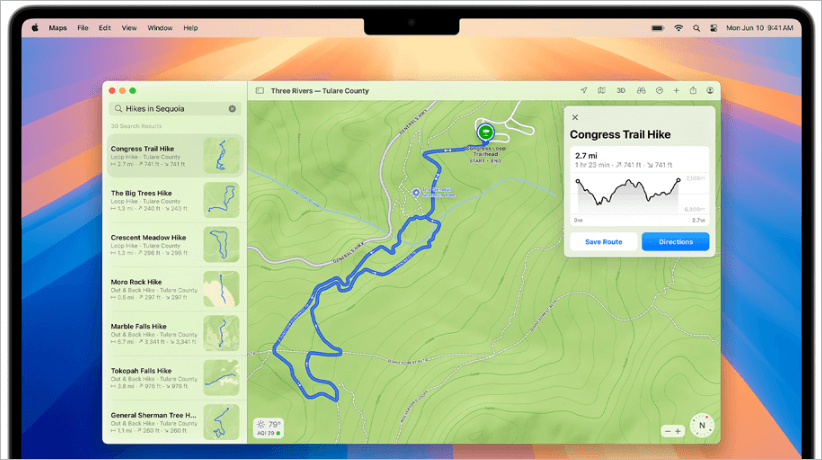822x460 pixels.
Task: Click 30 Search Results label
Action: click(x=136, y=126)
